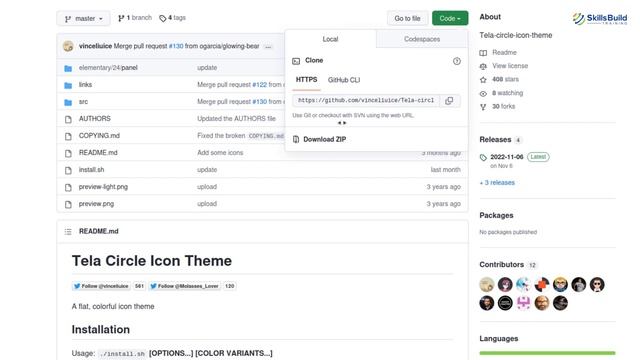Click the Follow @Molasses_Lover Twitter badge
Screen dimensions: 640x360
[x=184, y=286]
